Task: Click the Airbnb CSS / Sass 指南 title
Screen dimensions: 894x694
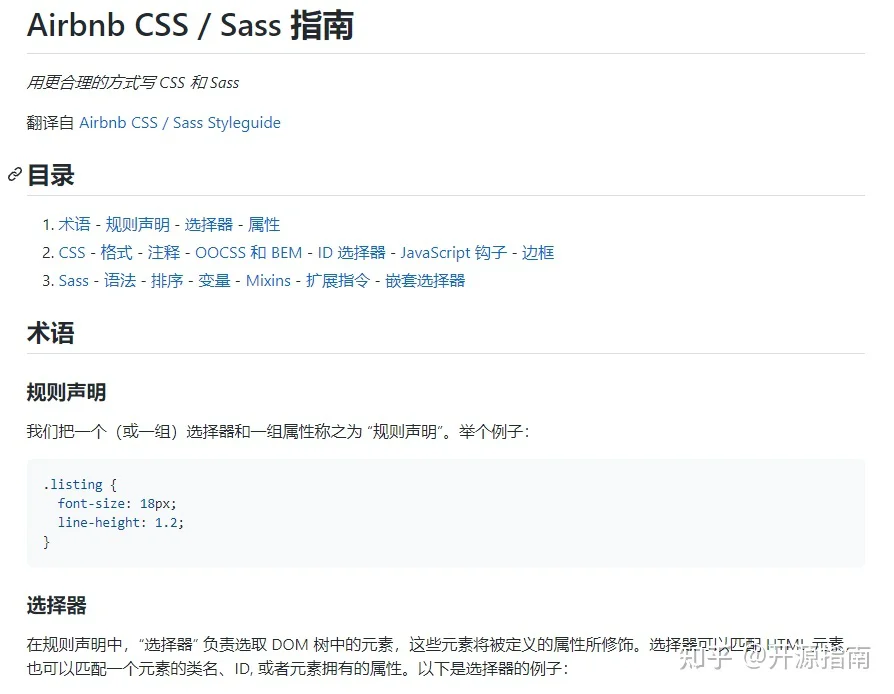Action: (x=190, y=25)
